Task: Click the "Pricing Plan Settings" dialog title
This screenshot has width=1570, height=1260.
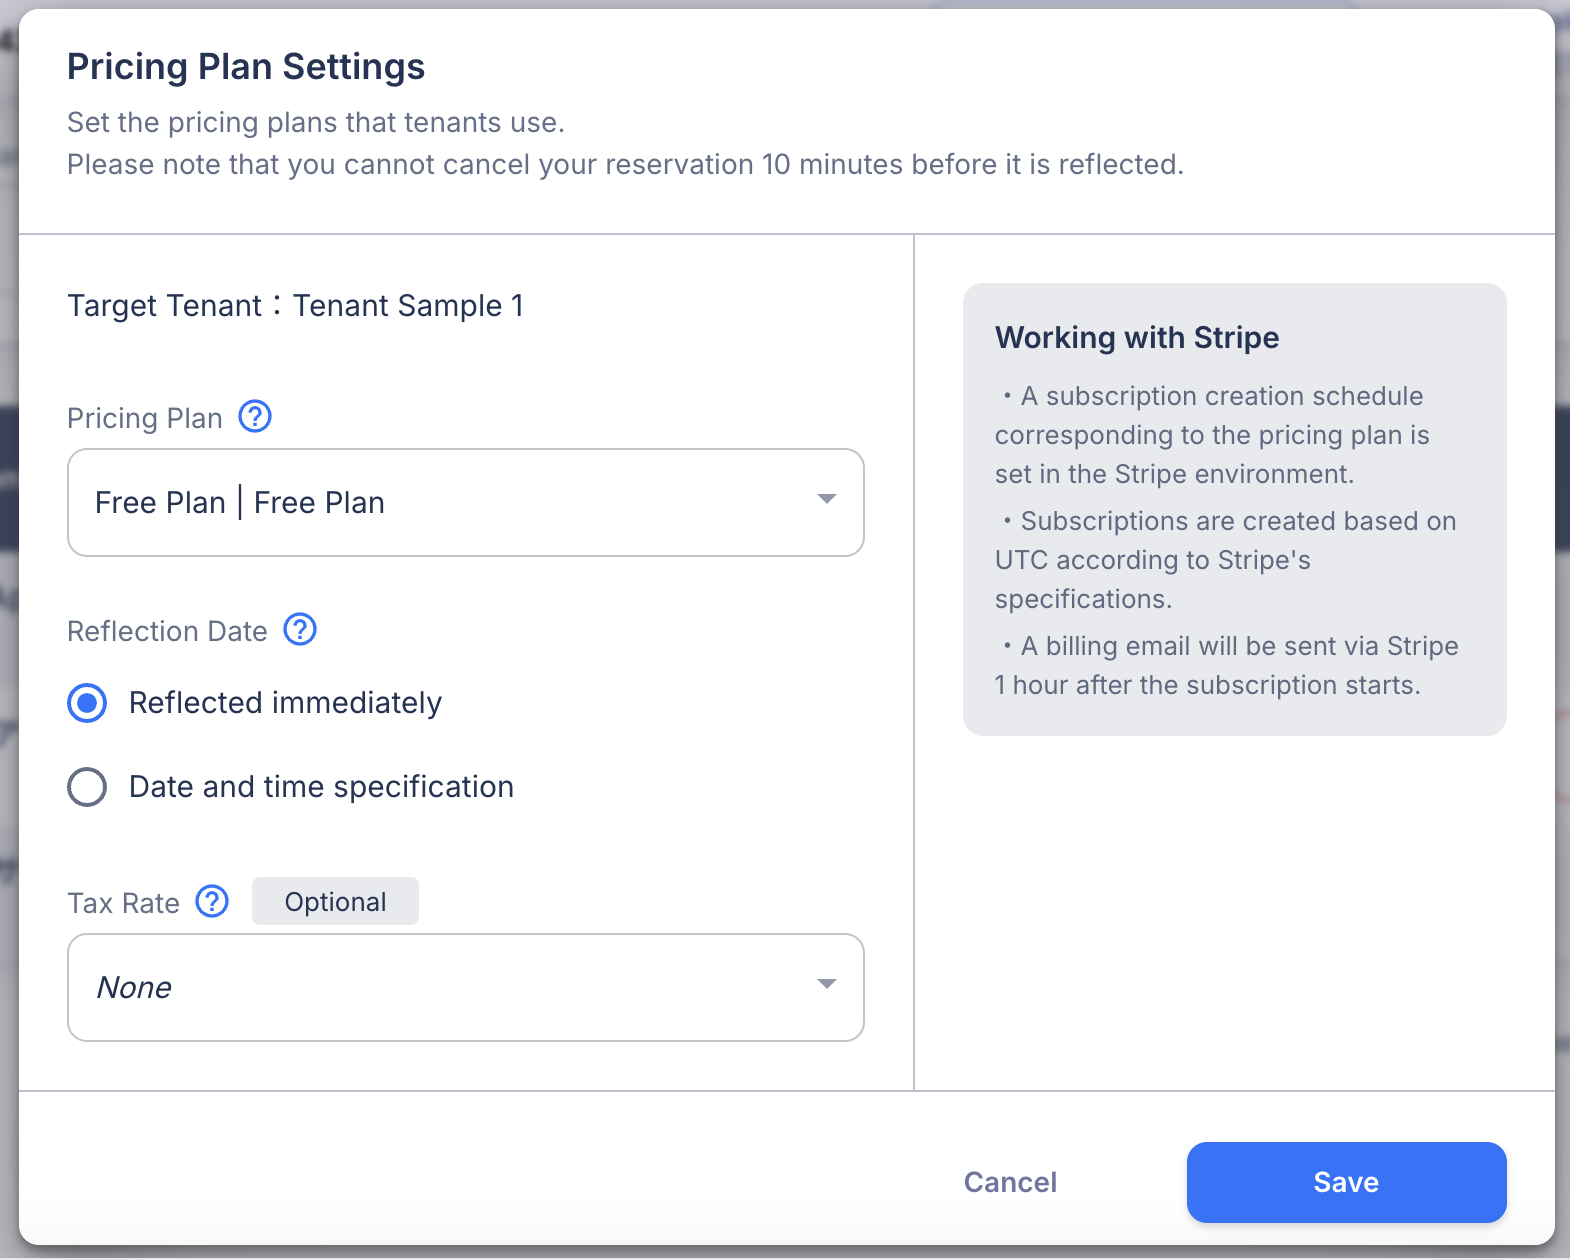Action: pyautogui.click(x=246, y=66)
